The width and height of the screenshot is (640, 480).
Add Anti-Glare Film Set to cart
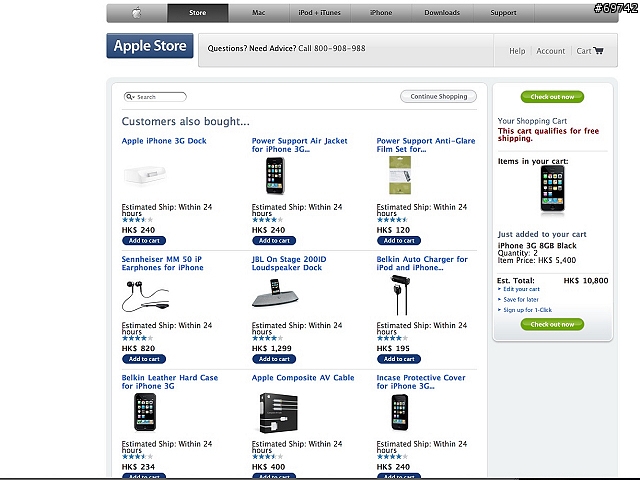pos(399,241)
